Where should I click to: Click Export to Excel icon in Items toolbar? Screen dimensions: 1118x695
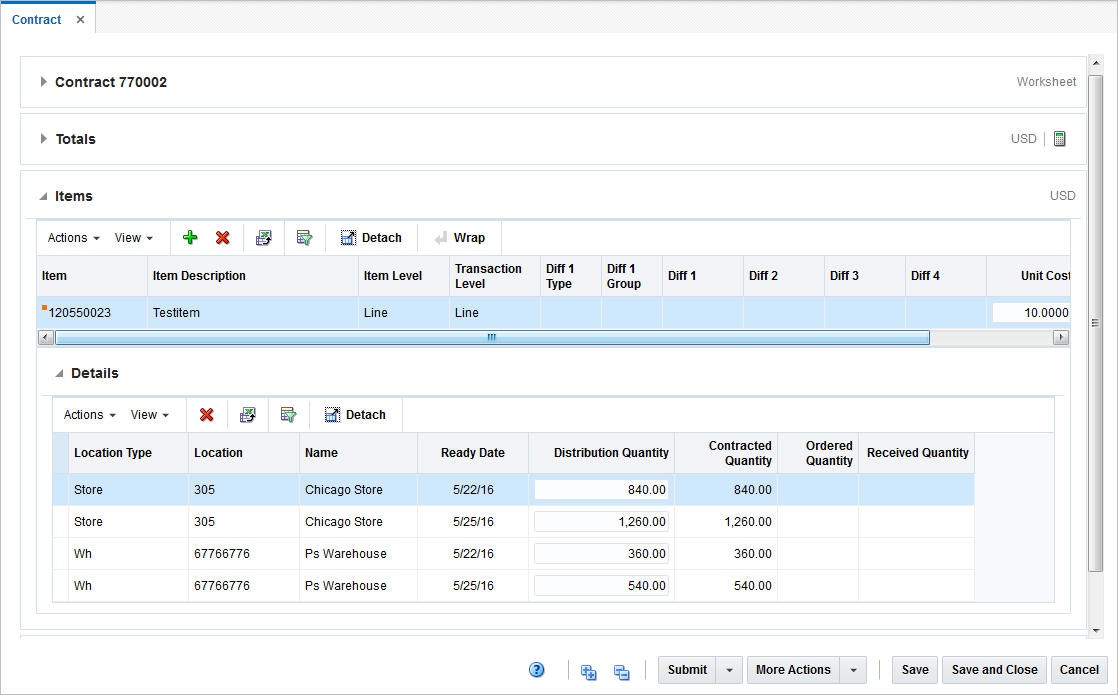263,238
